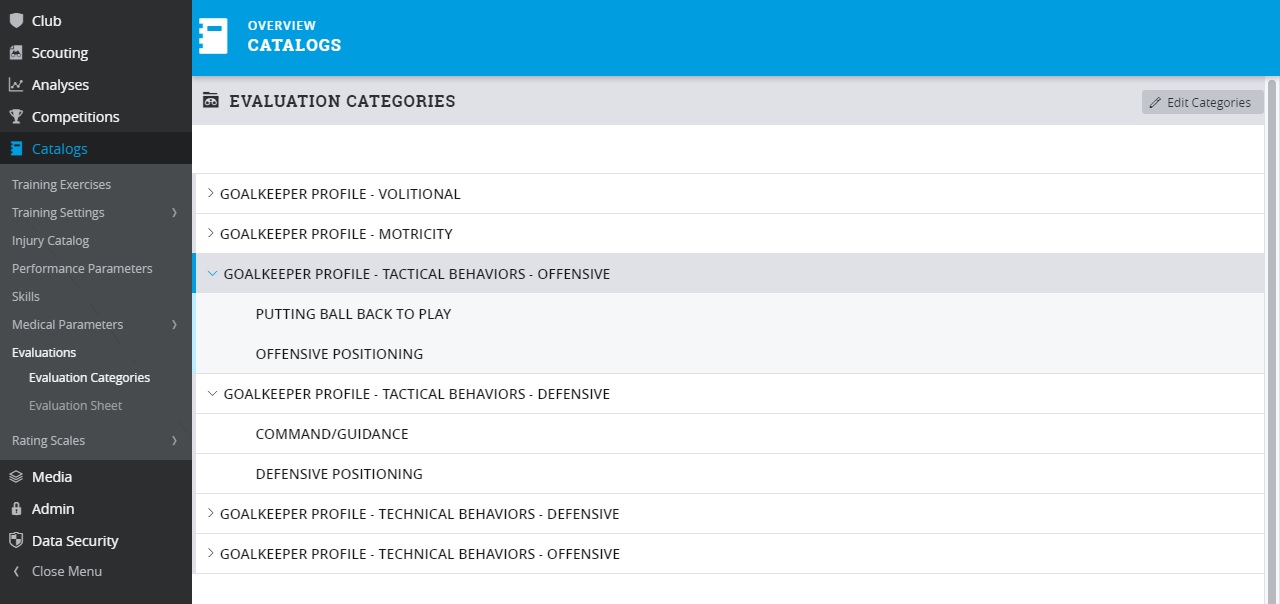
Task: Select Offensive Positioning row
Action: [x=729, y=353]
